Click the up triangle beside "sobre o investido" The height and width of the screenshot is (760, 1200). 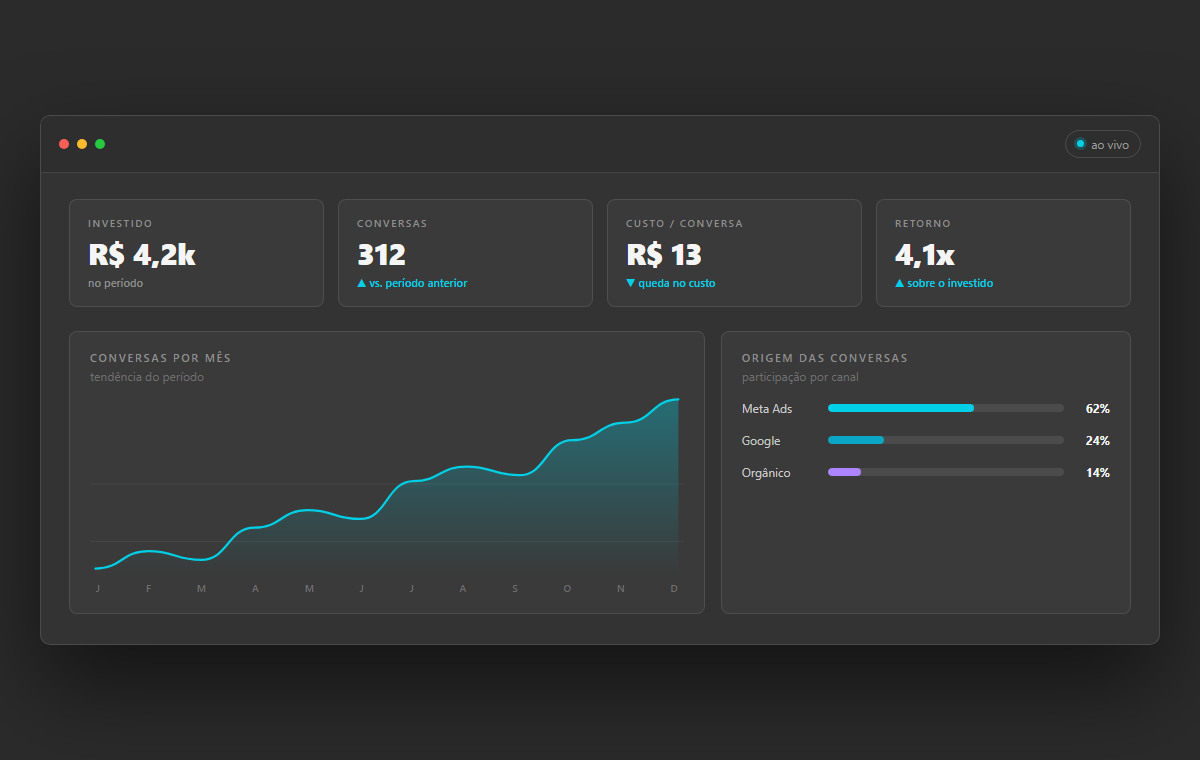900,283
